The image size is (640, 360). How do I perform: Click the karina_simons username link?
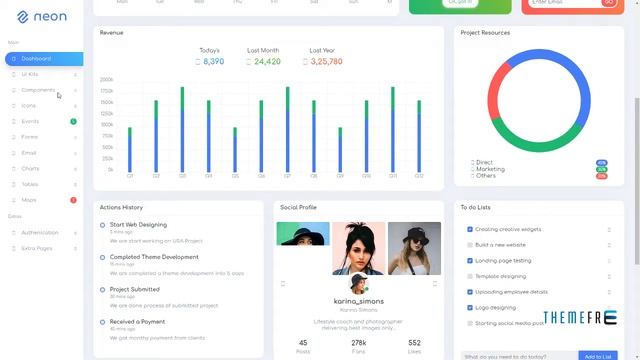[359, 301]
